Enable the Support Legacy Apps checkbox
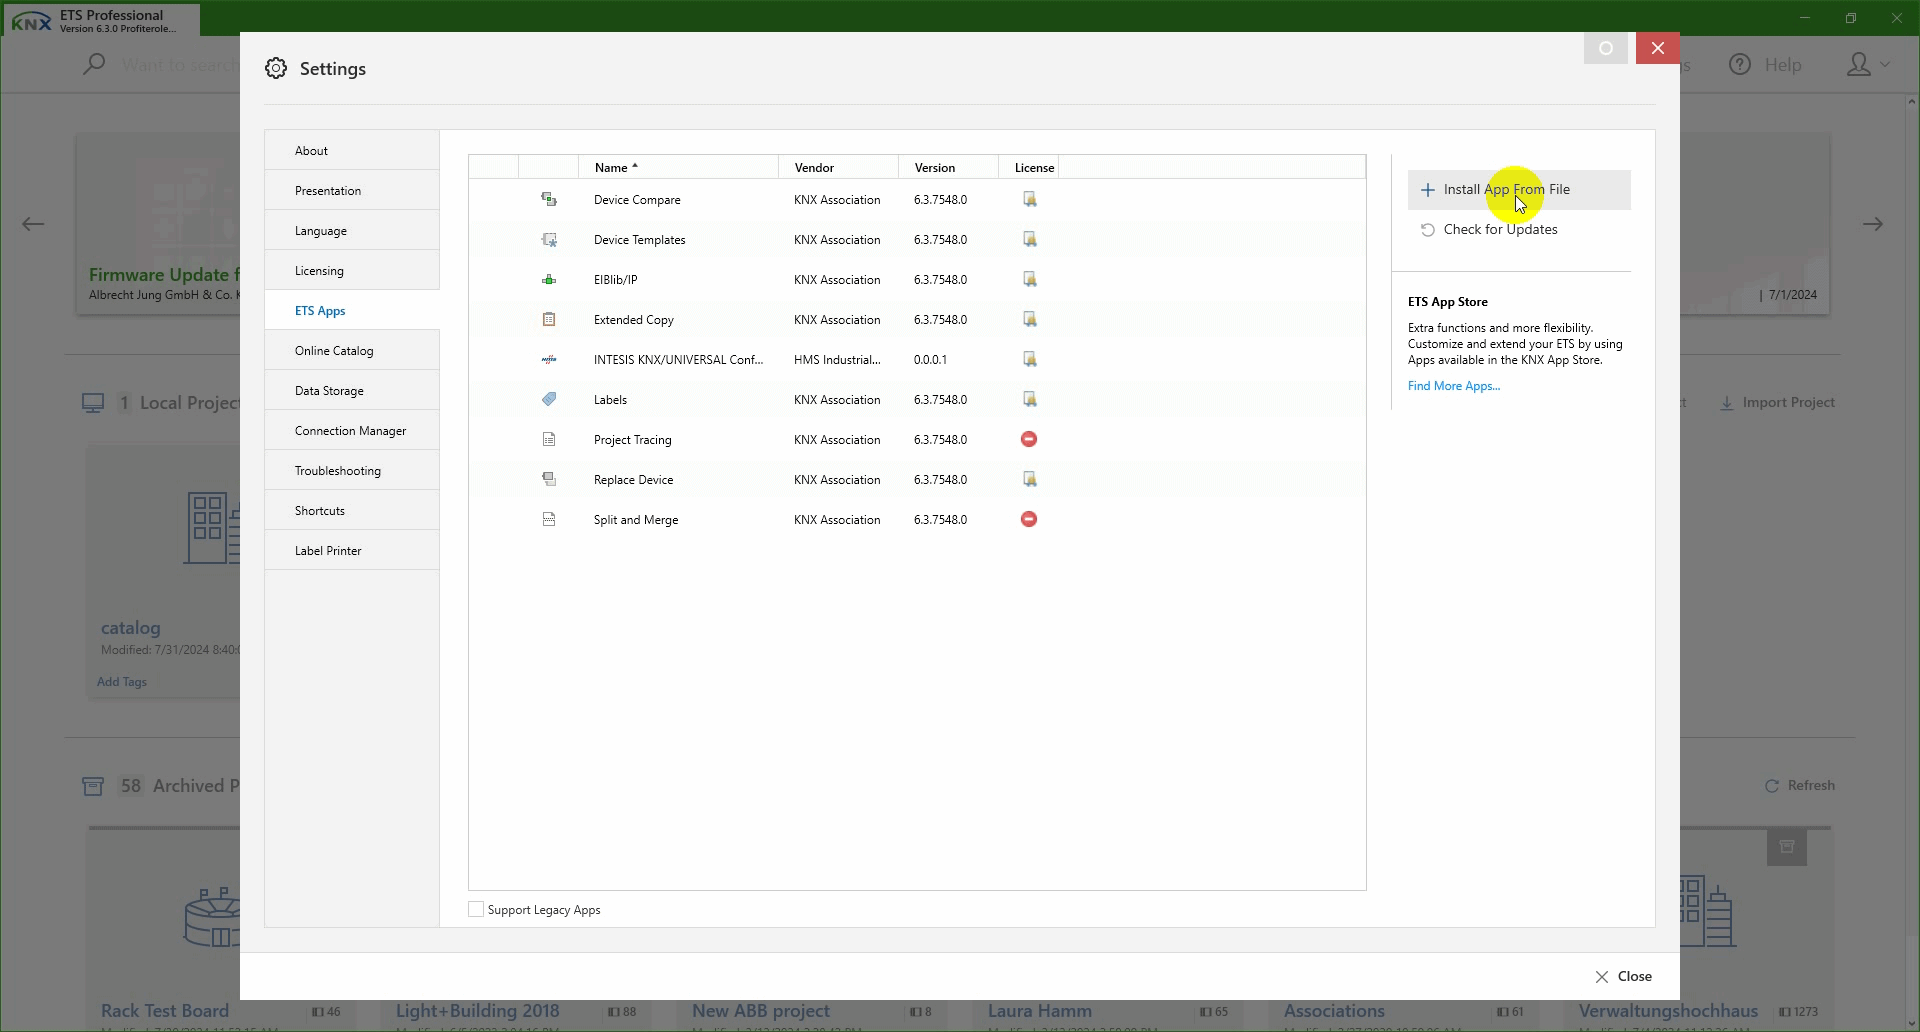 [x=476, y=910]
